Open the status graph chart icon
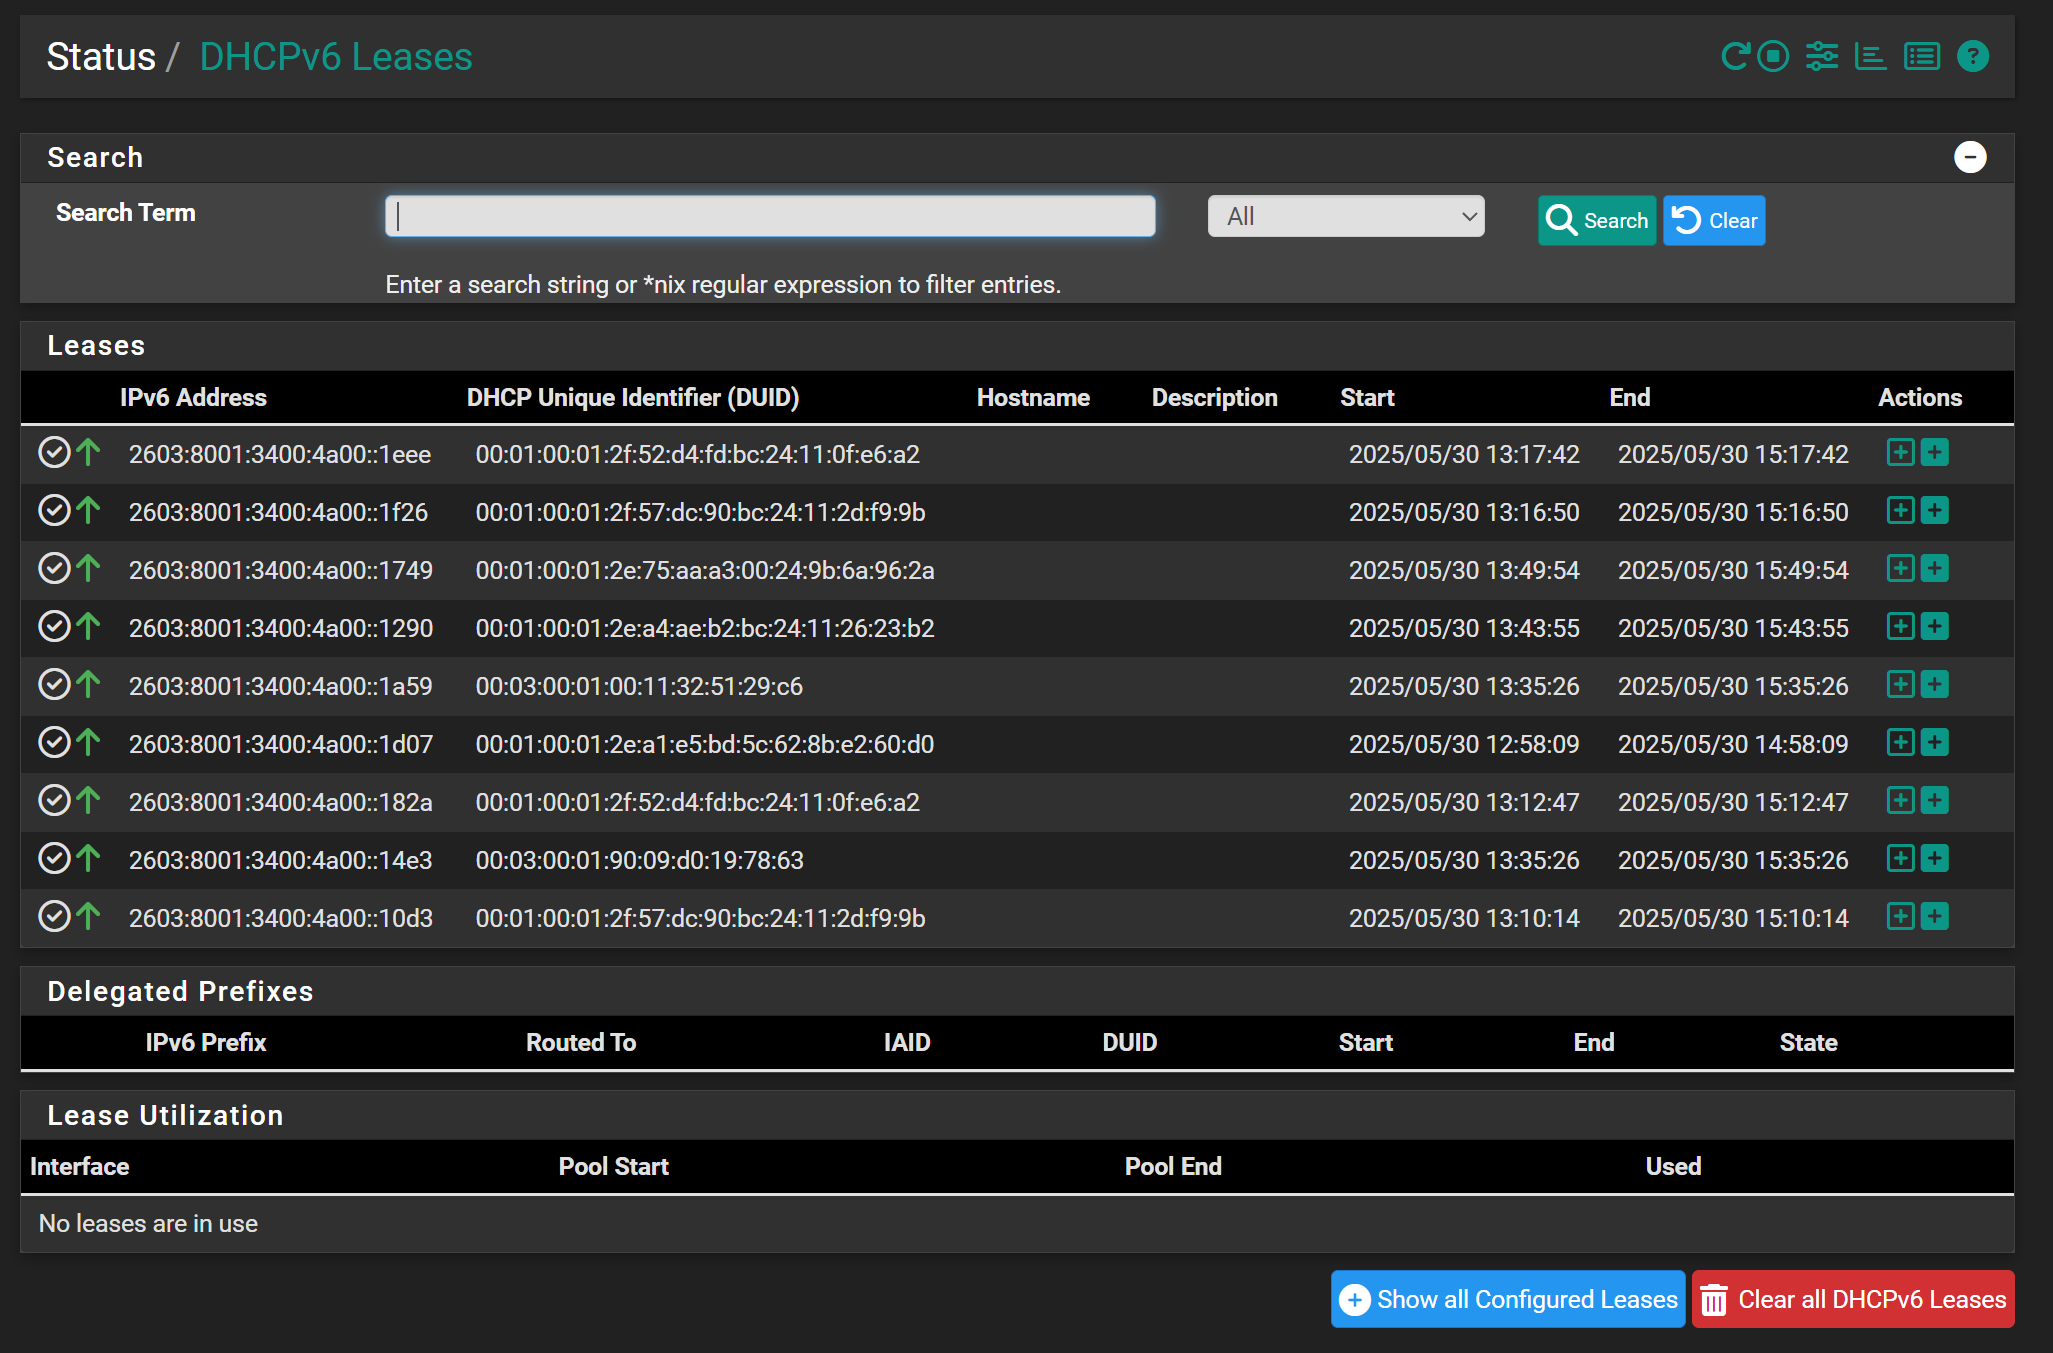The height and width of the screenshot is (1353, 2053). (x=1870, y=56)
